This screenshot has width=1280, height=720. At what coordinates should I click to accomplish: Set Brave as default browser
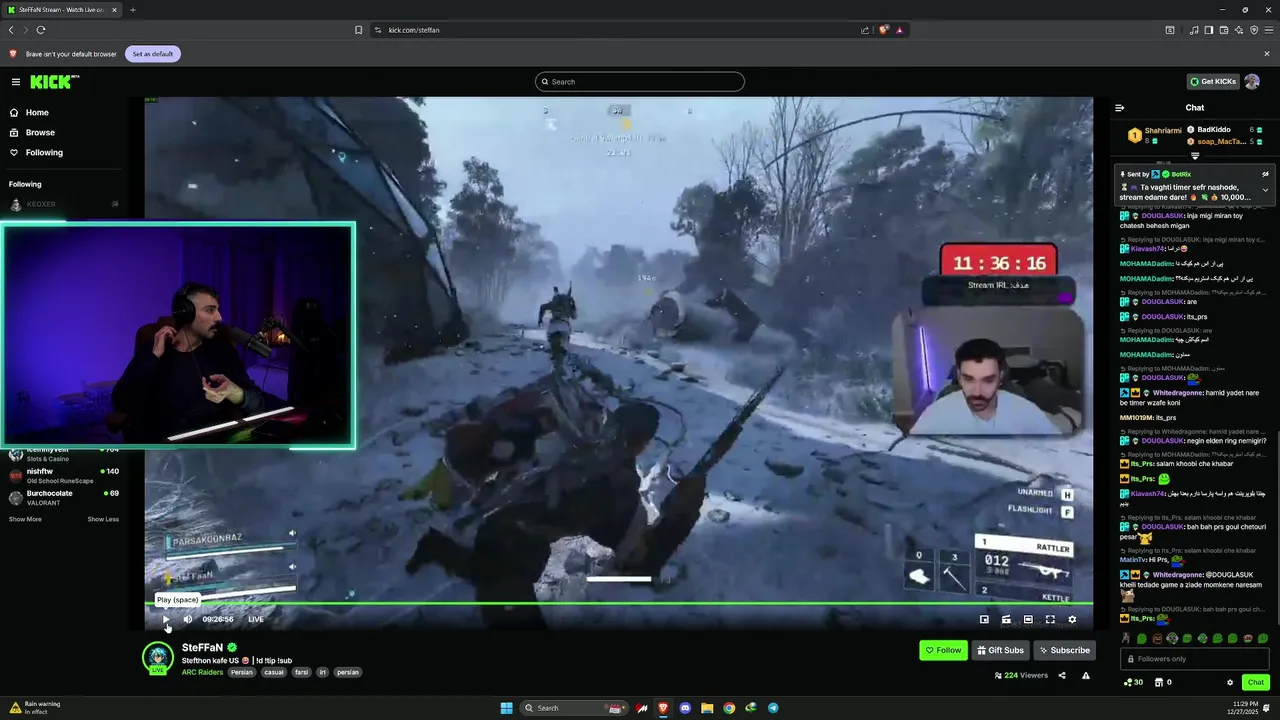153,54
